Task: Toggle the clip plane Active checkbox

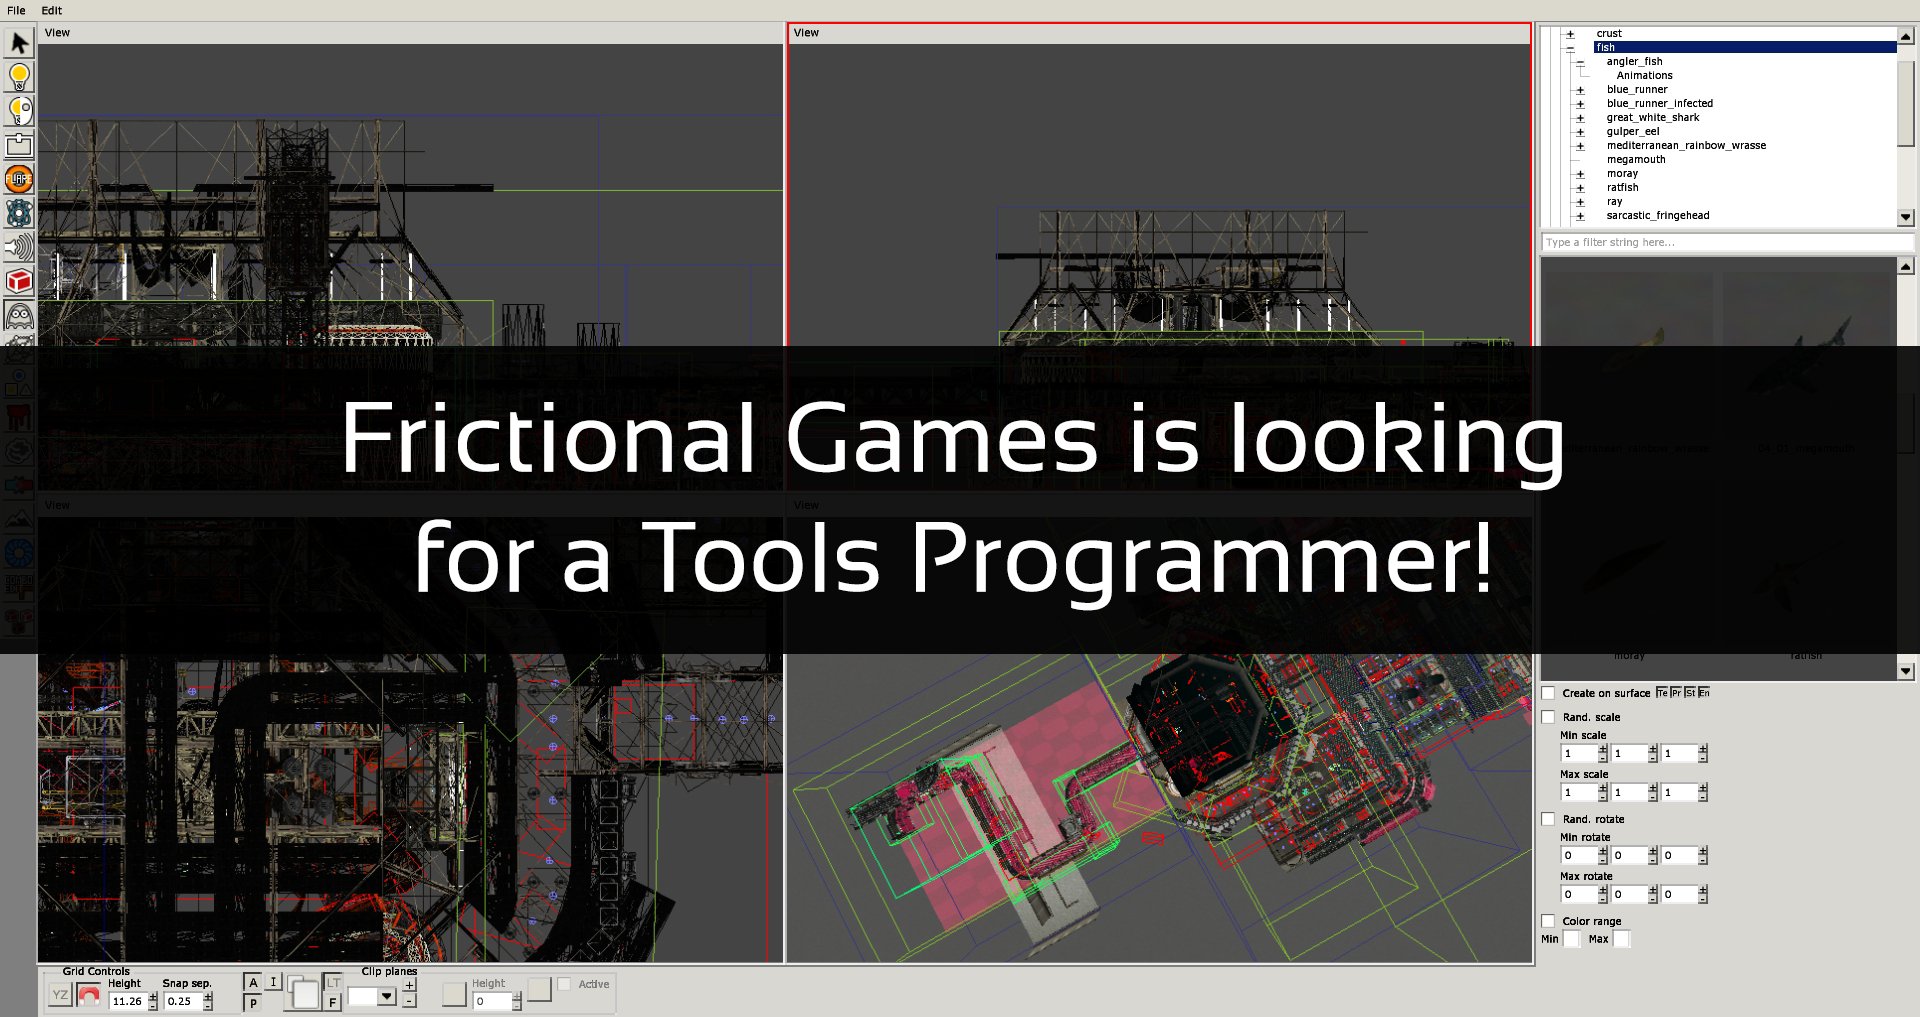Action: (x=564, y=984)
